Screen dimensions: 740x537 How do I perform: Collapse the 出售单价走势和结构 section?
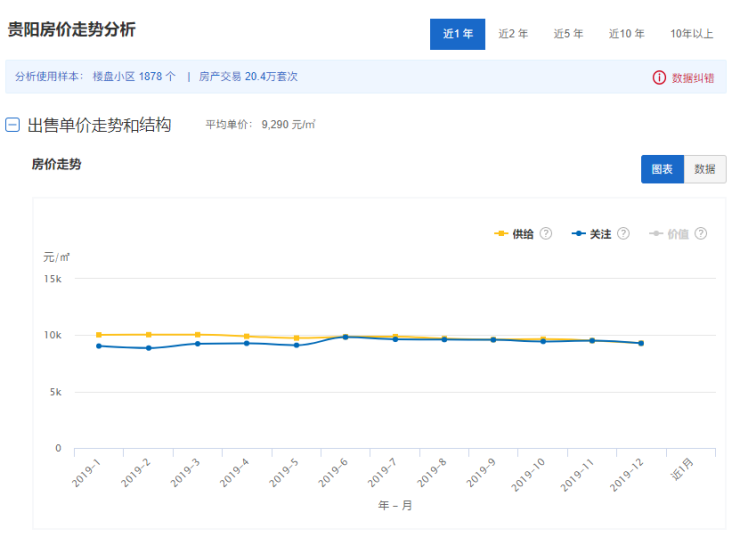pos(13,125)
